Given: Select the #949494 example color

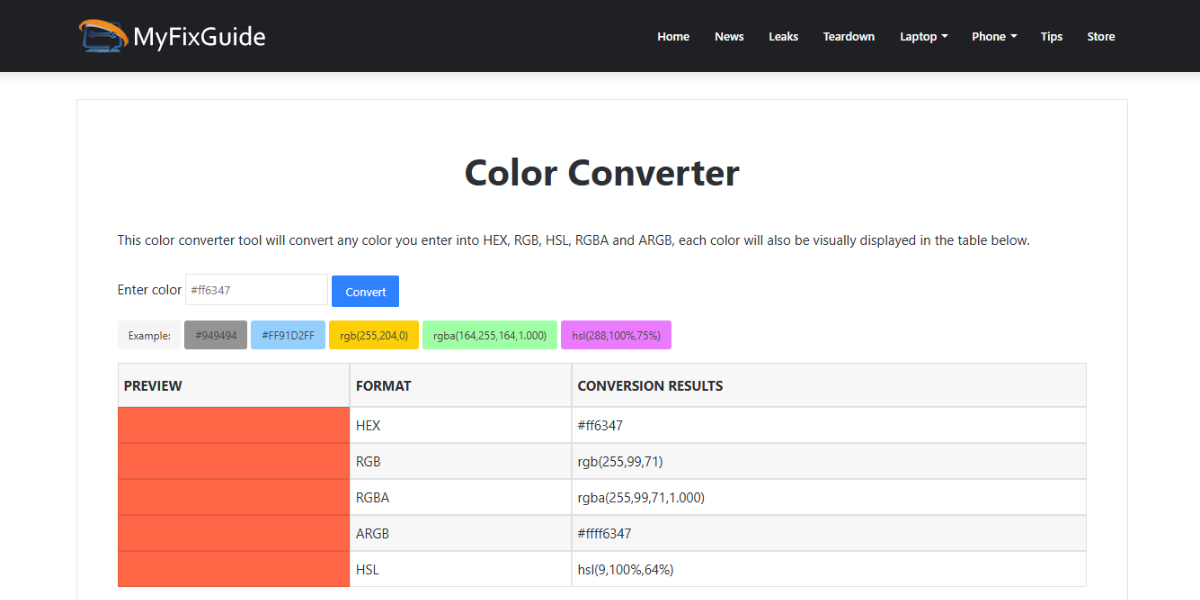Looking at the screenshot, I should click(215, 334).
